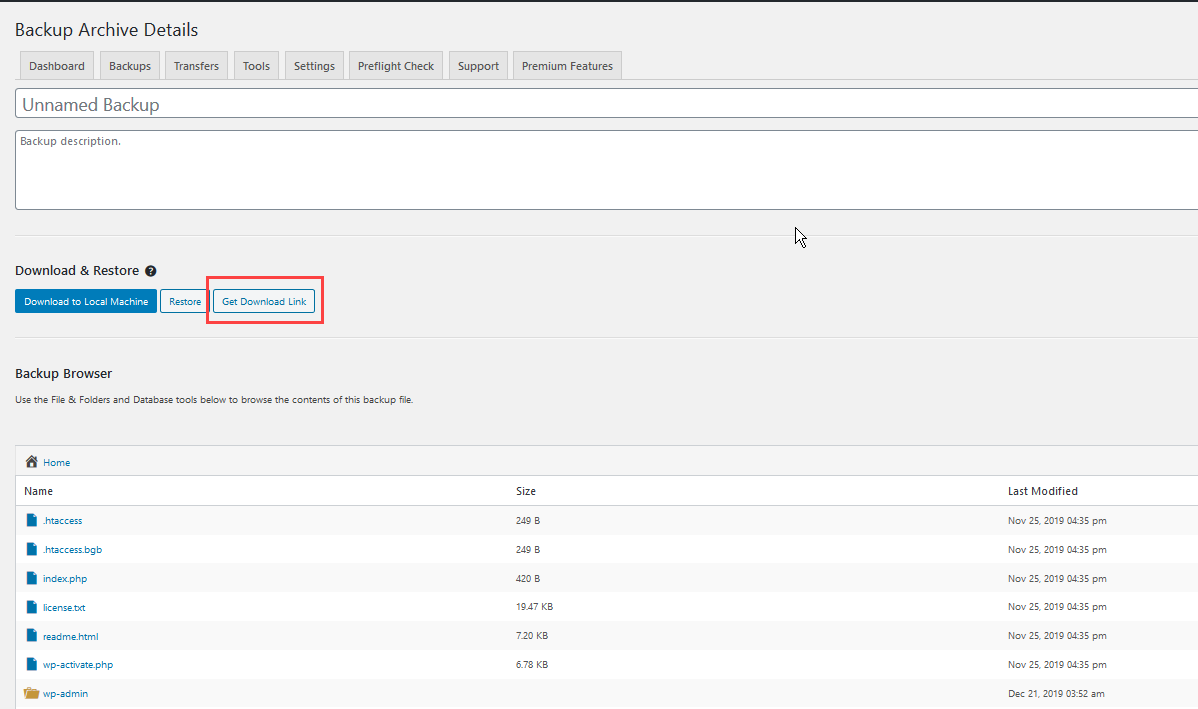This screenshot has width=1198, height=709.
Task: Click the file icon beside .htaccess.bgb
Action: point(30,549)
